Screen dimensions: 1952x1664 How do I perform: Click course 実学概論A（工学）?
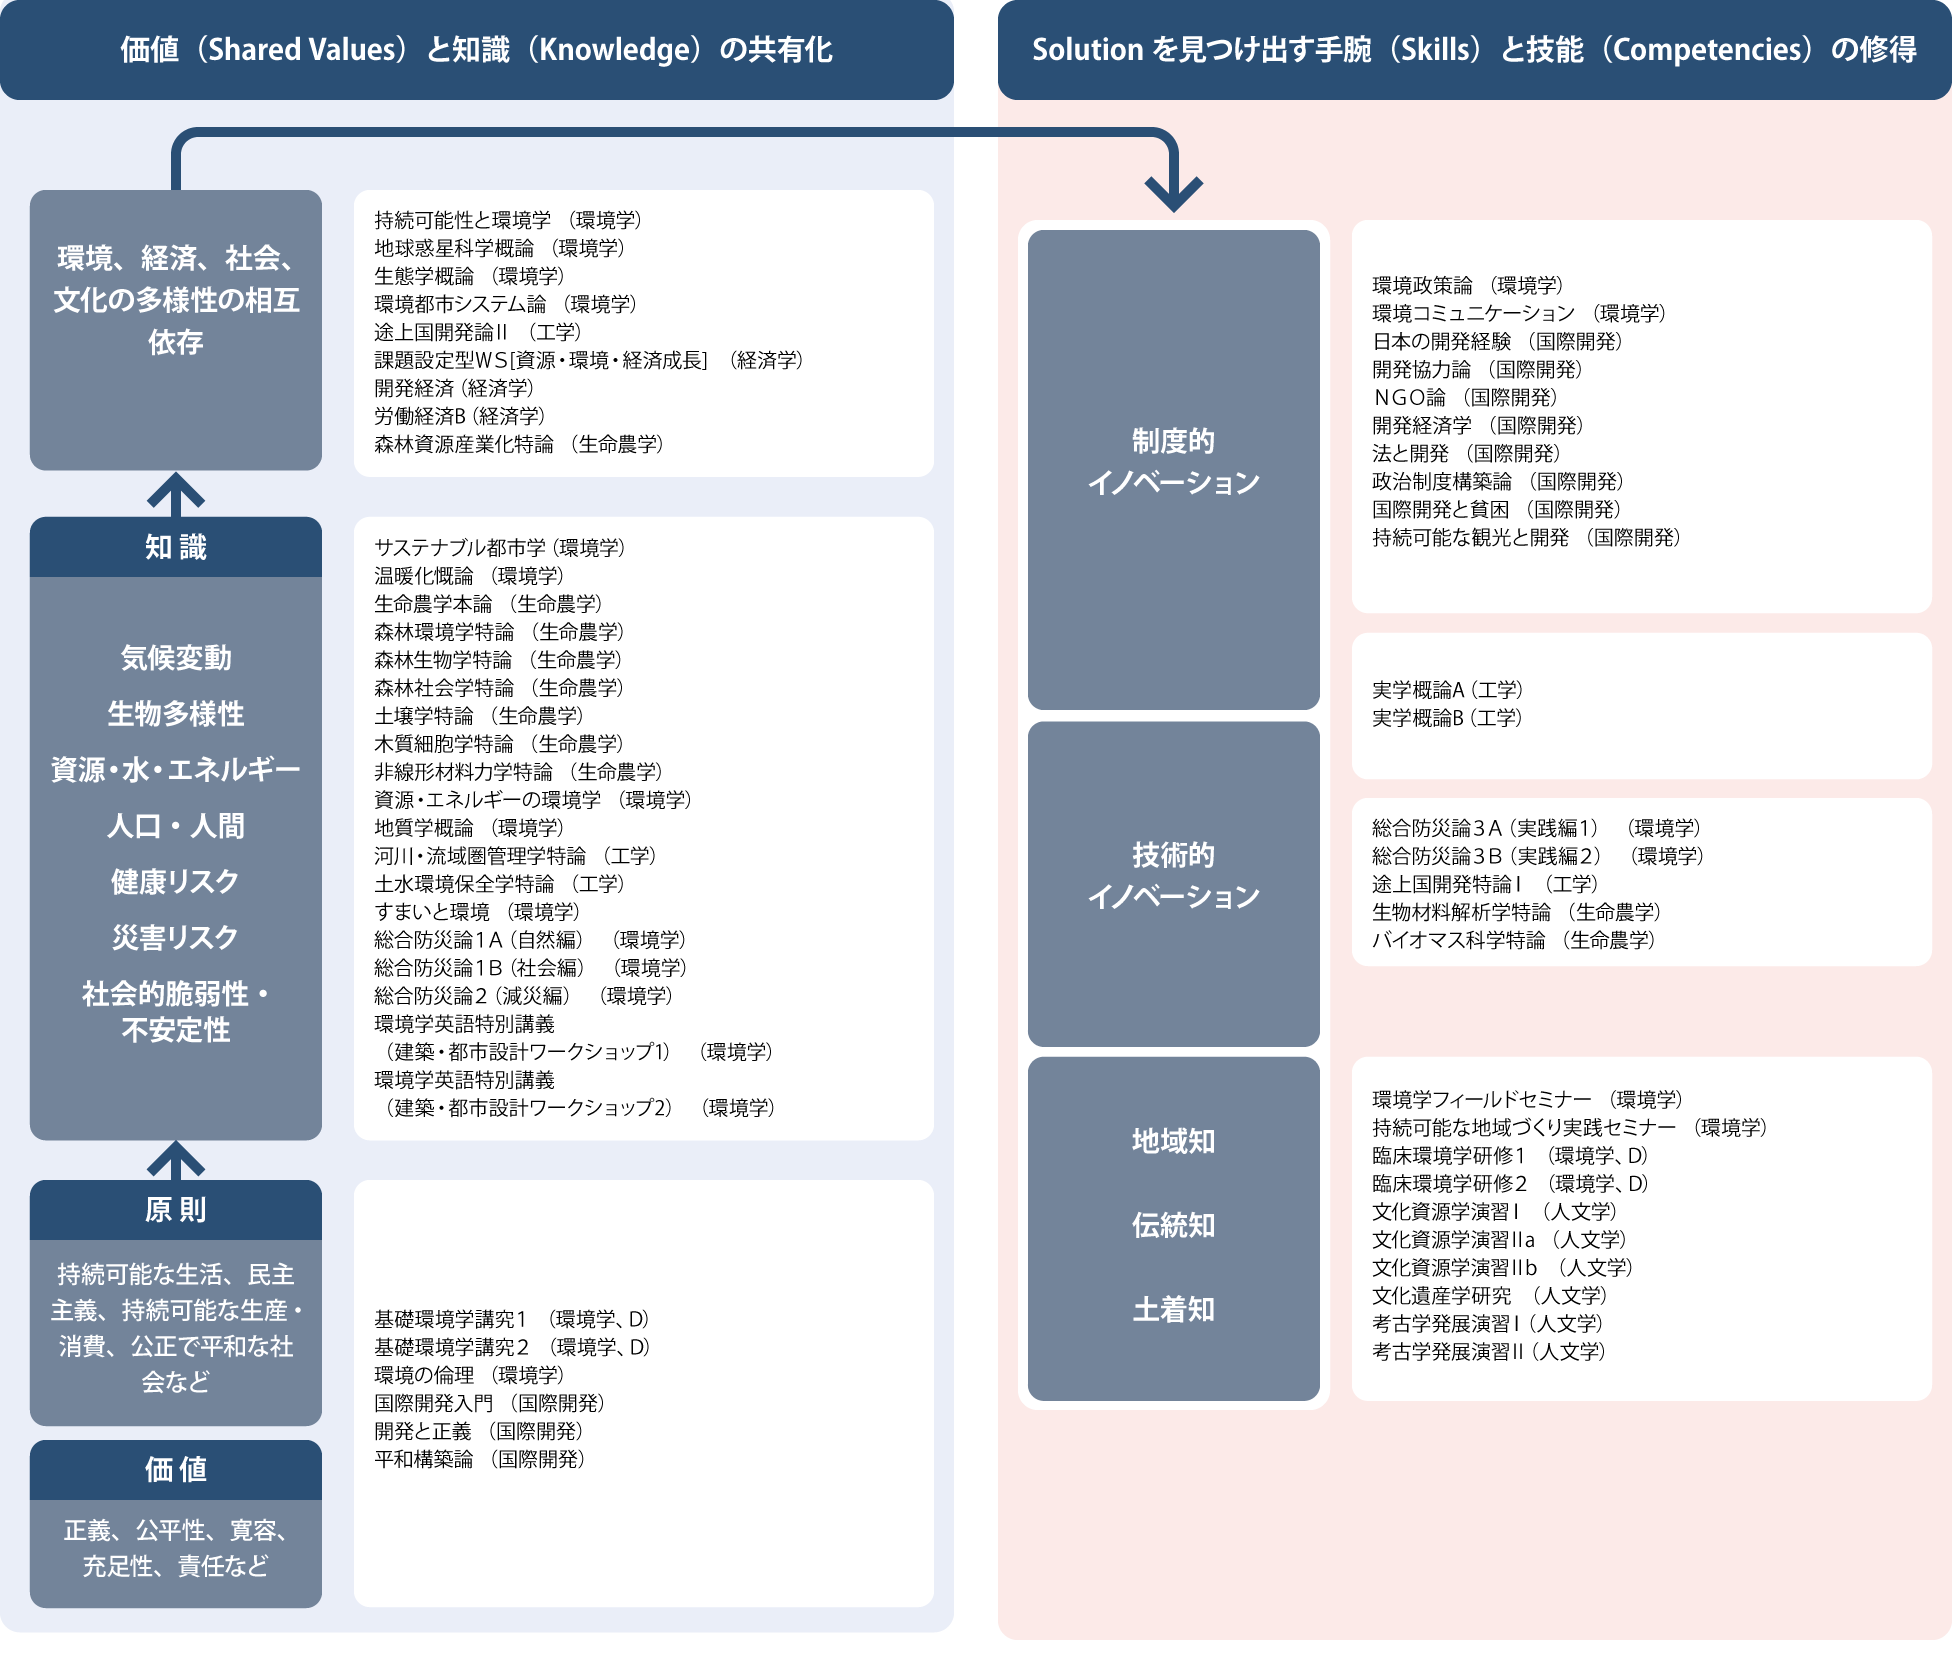click(x=1448, y=690)
